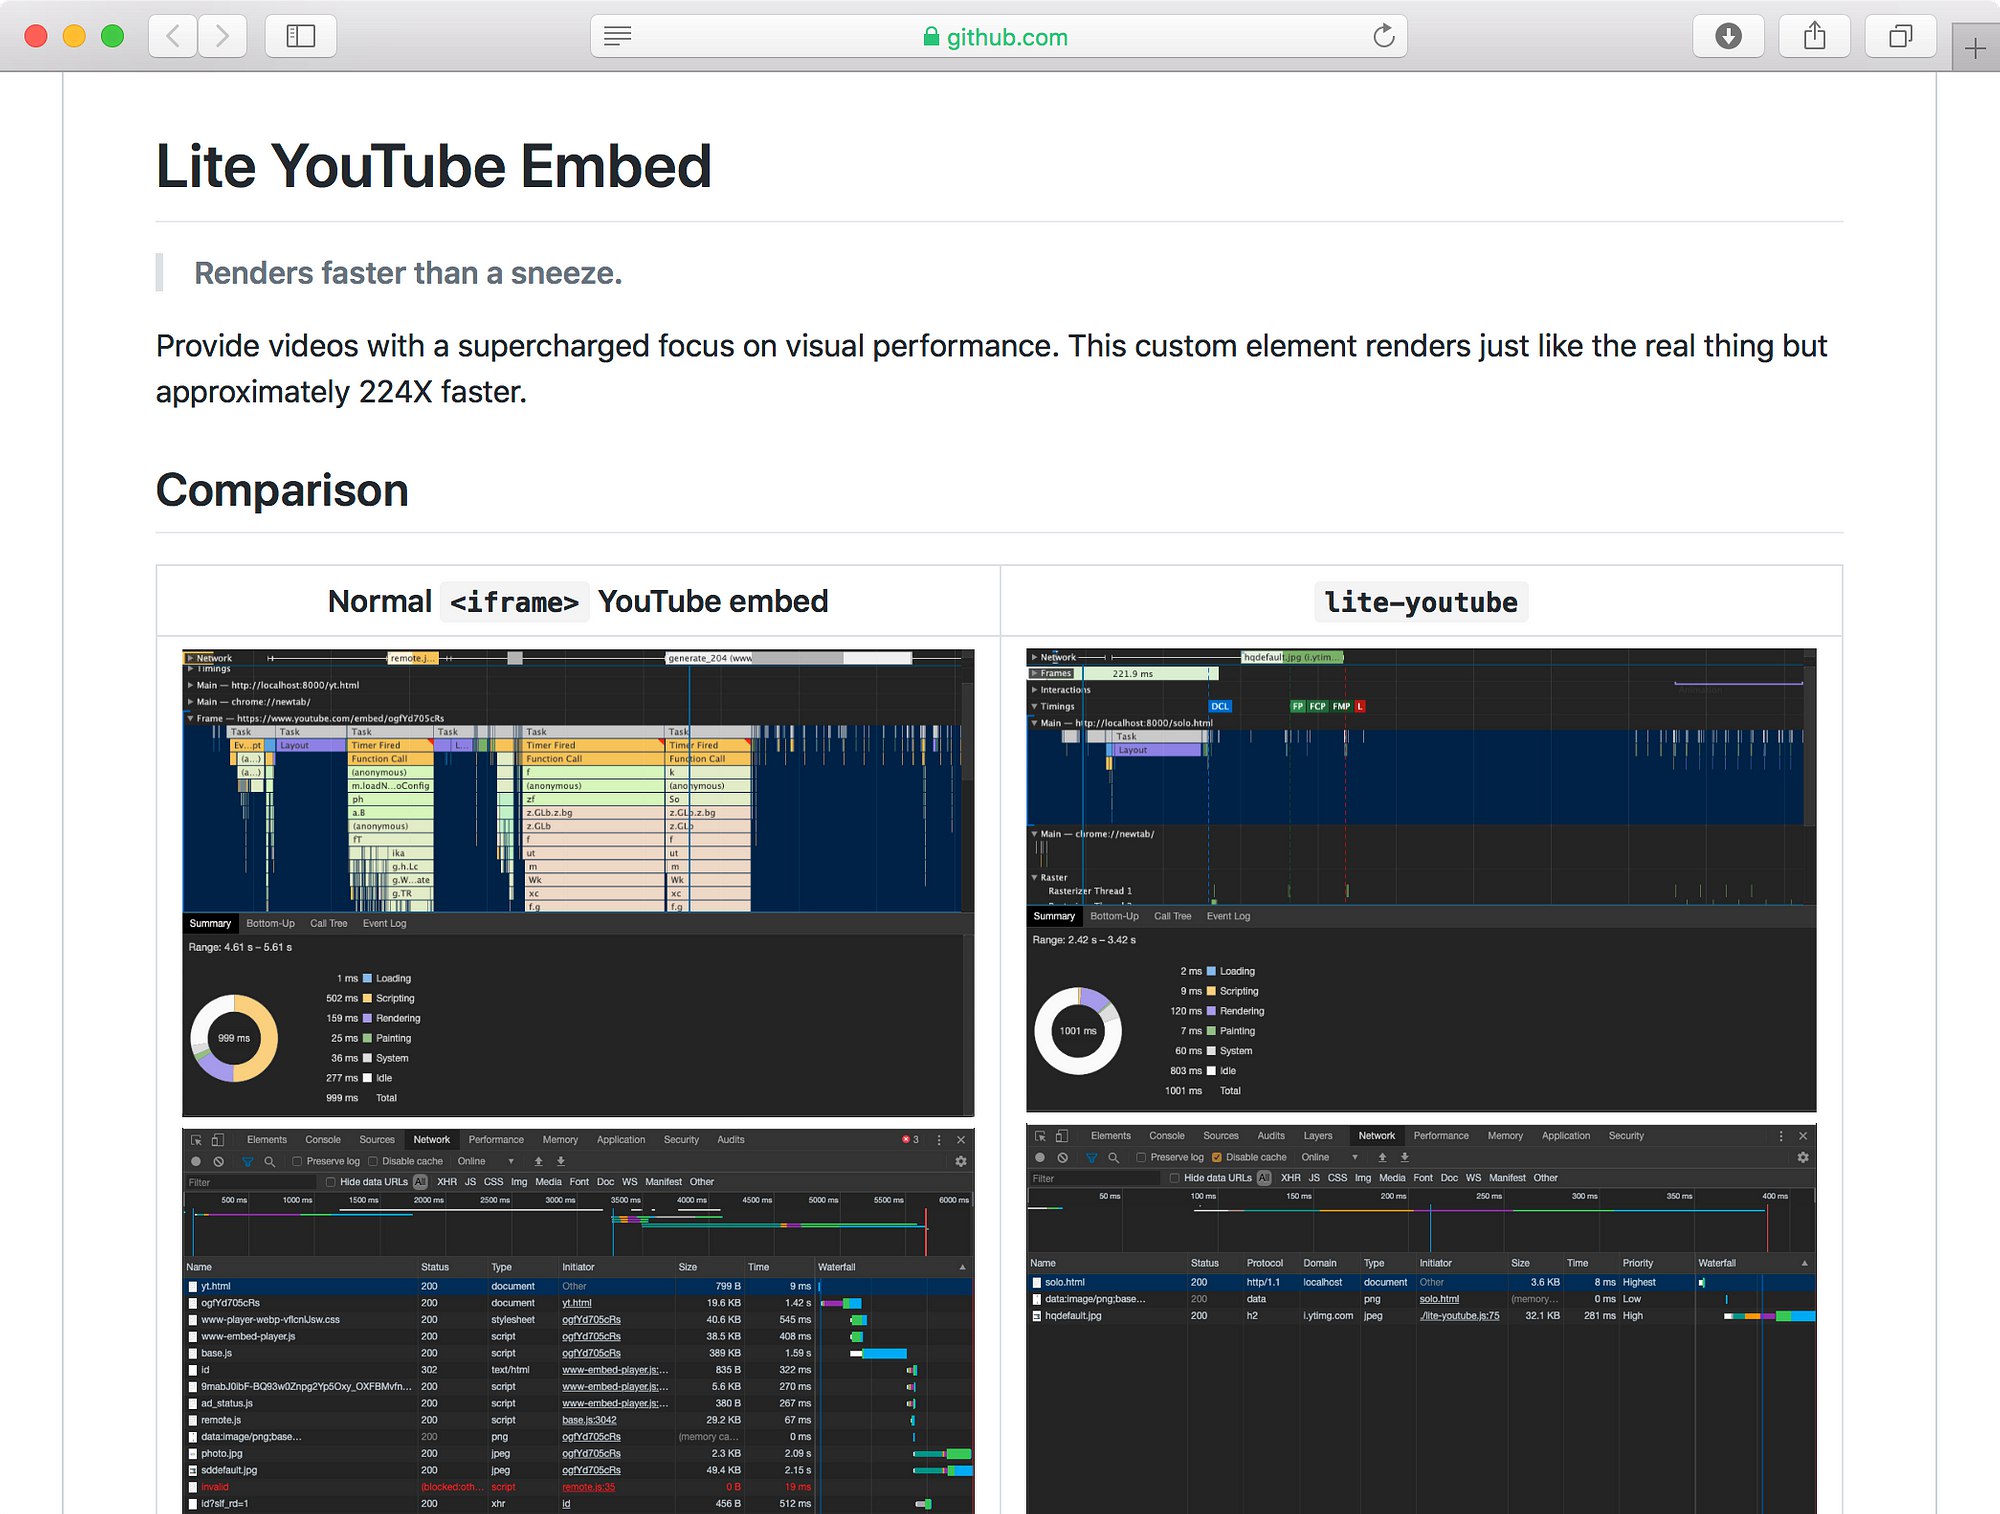This screenshot has height=1514, width=2000.
Task: Toggle the All filter in left Network panel
Action: click(420, 1181)
